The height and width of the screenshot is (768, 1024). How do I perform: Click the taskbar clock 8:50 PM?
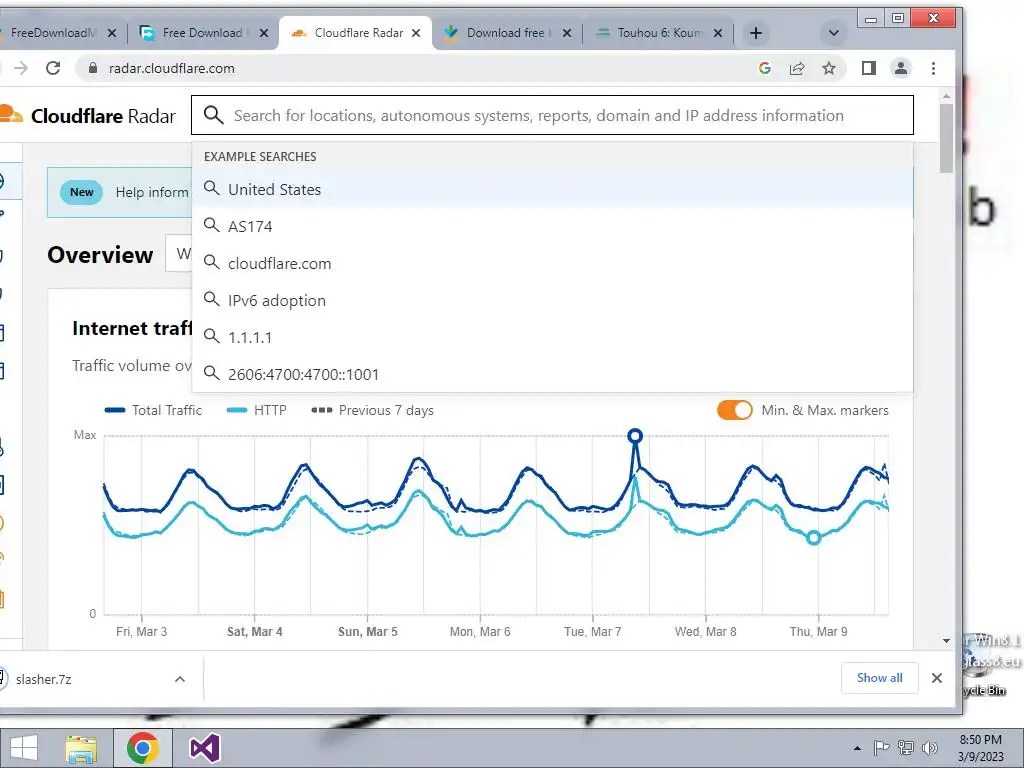point(980,748)
